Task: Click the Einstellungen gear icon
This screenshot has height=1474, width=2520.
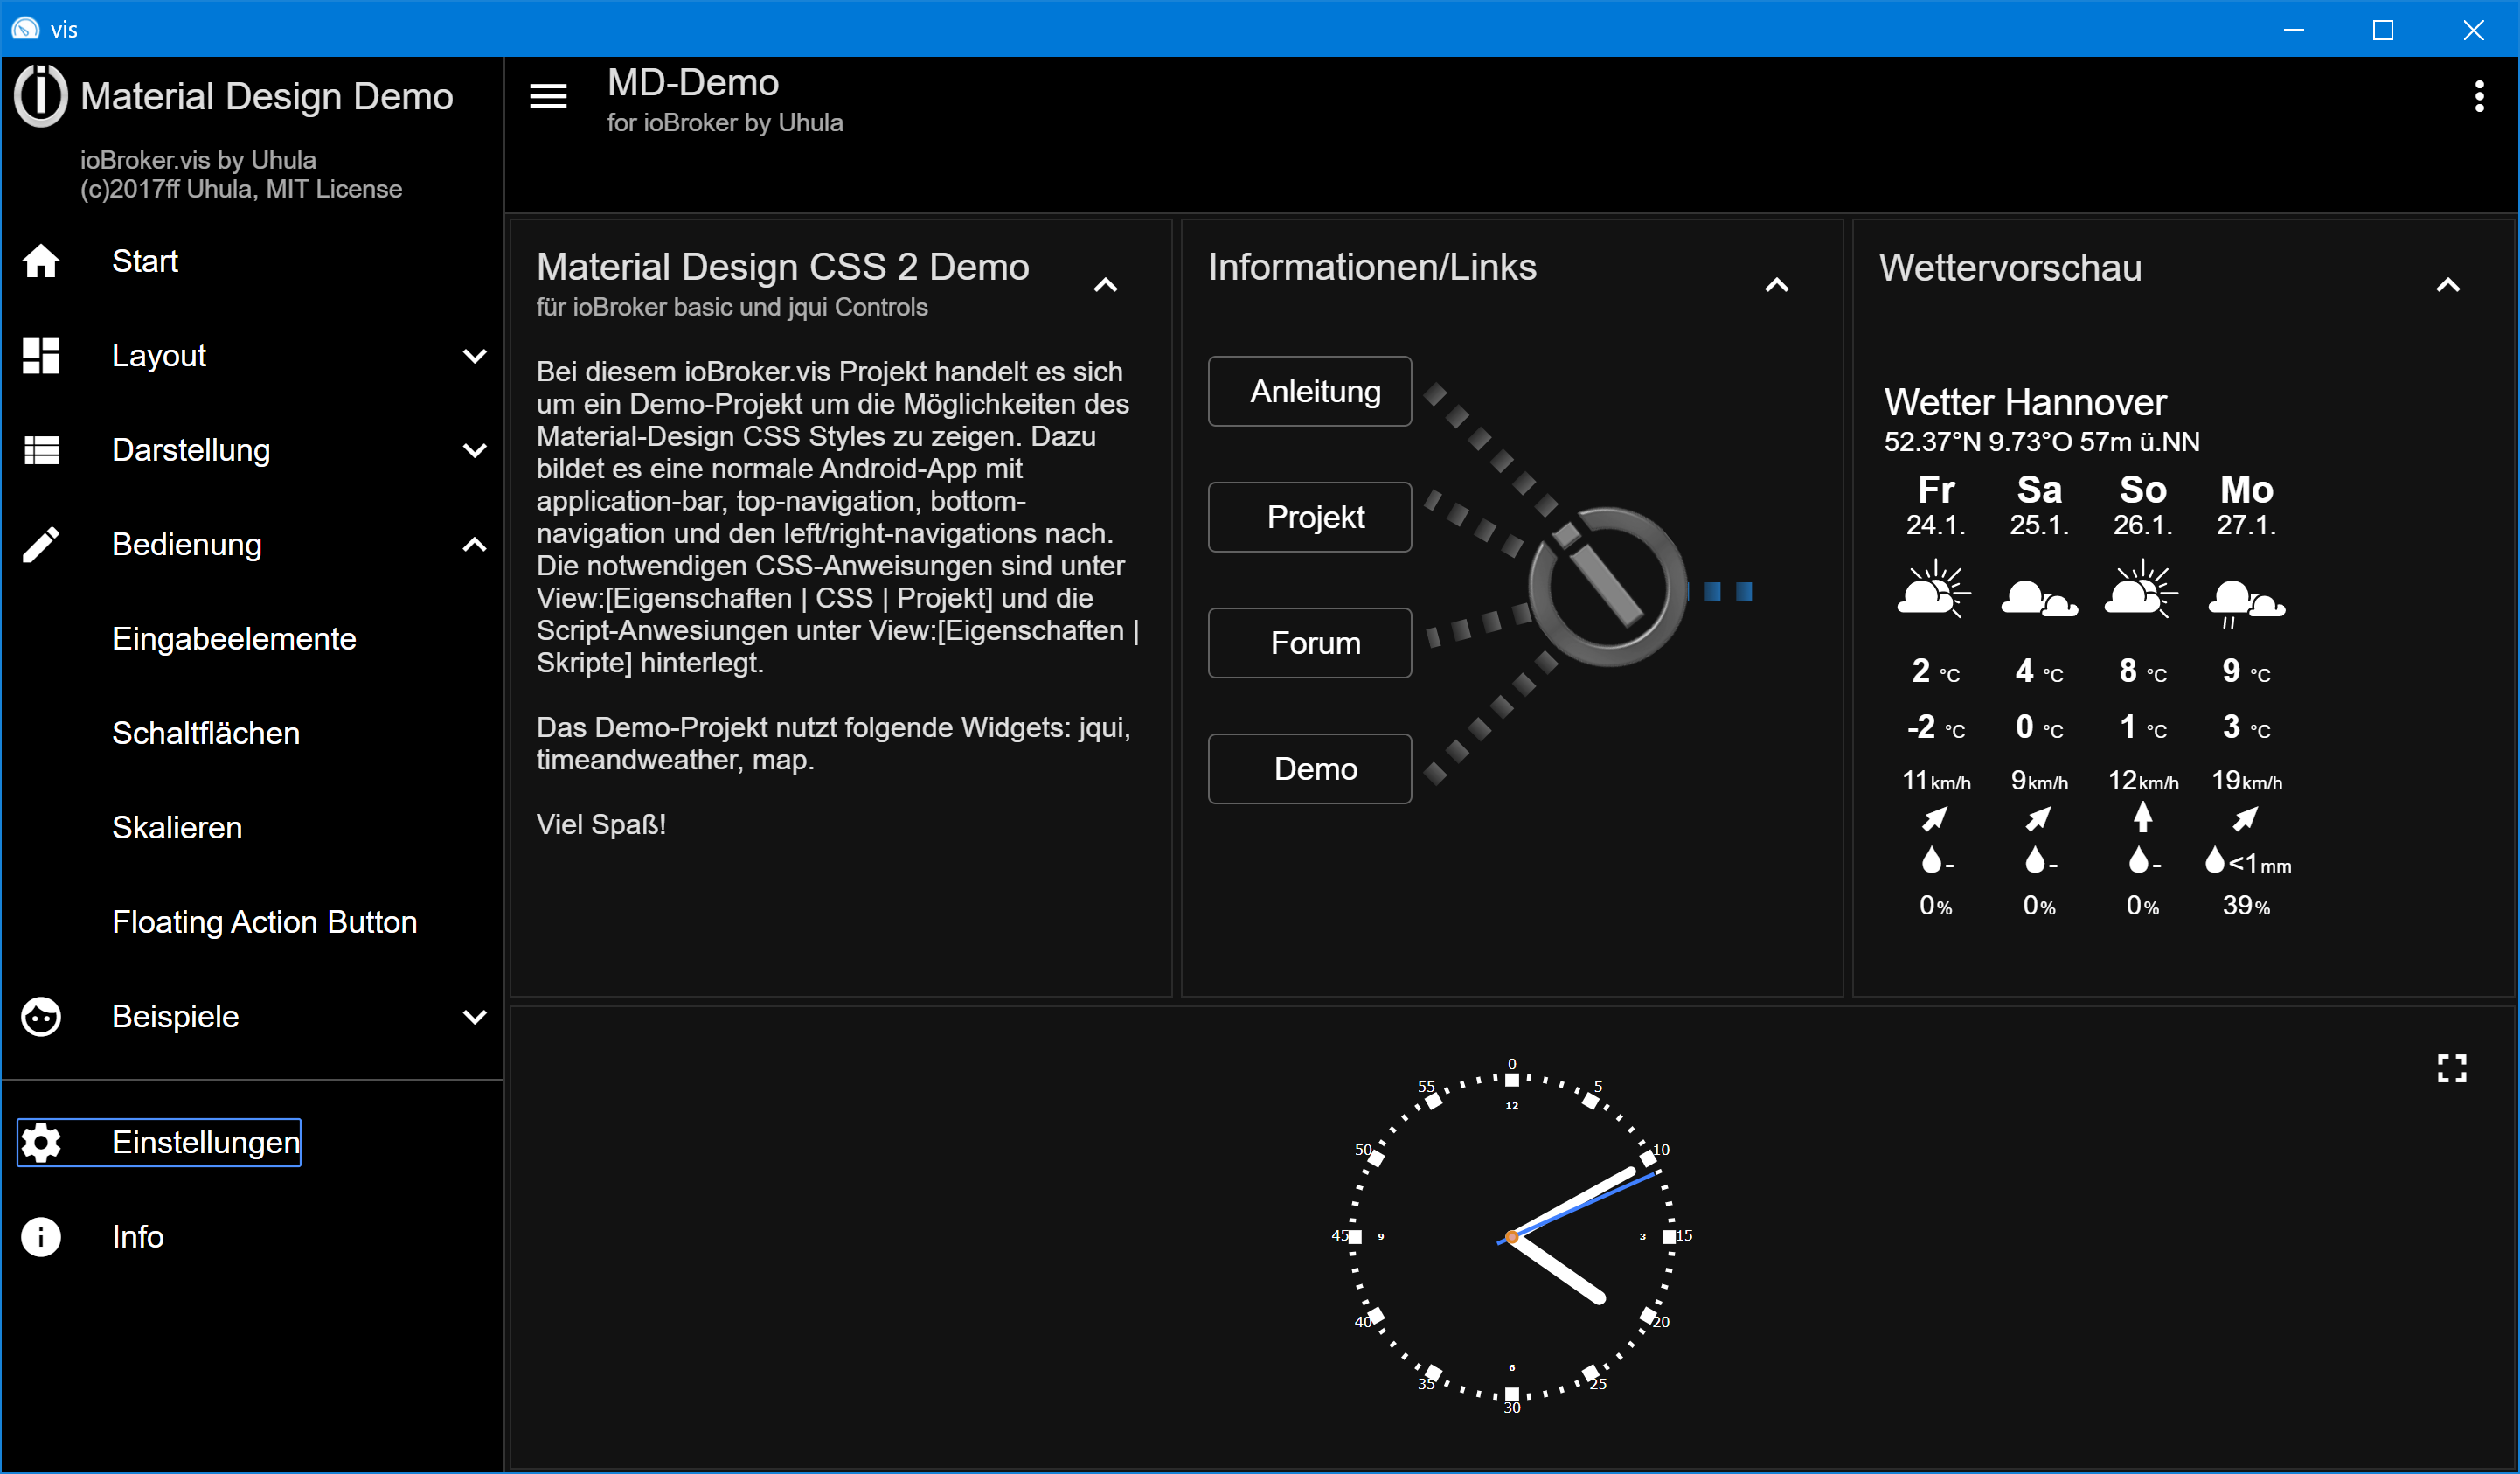Action: point(41,1142)
